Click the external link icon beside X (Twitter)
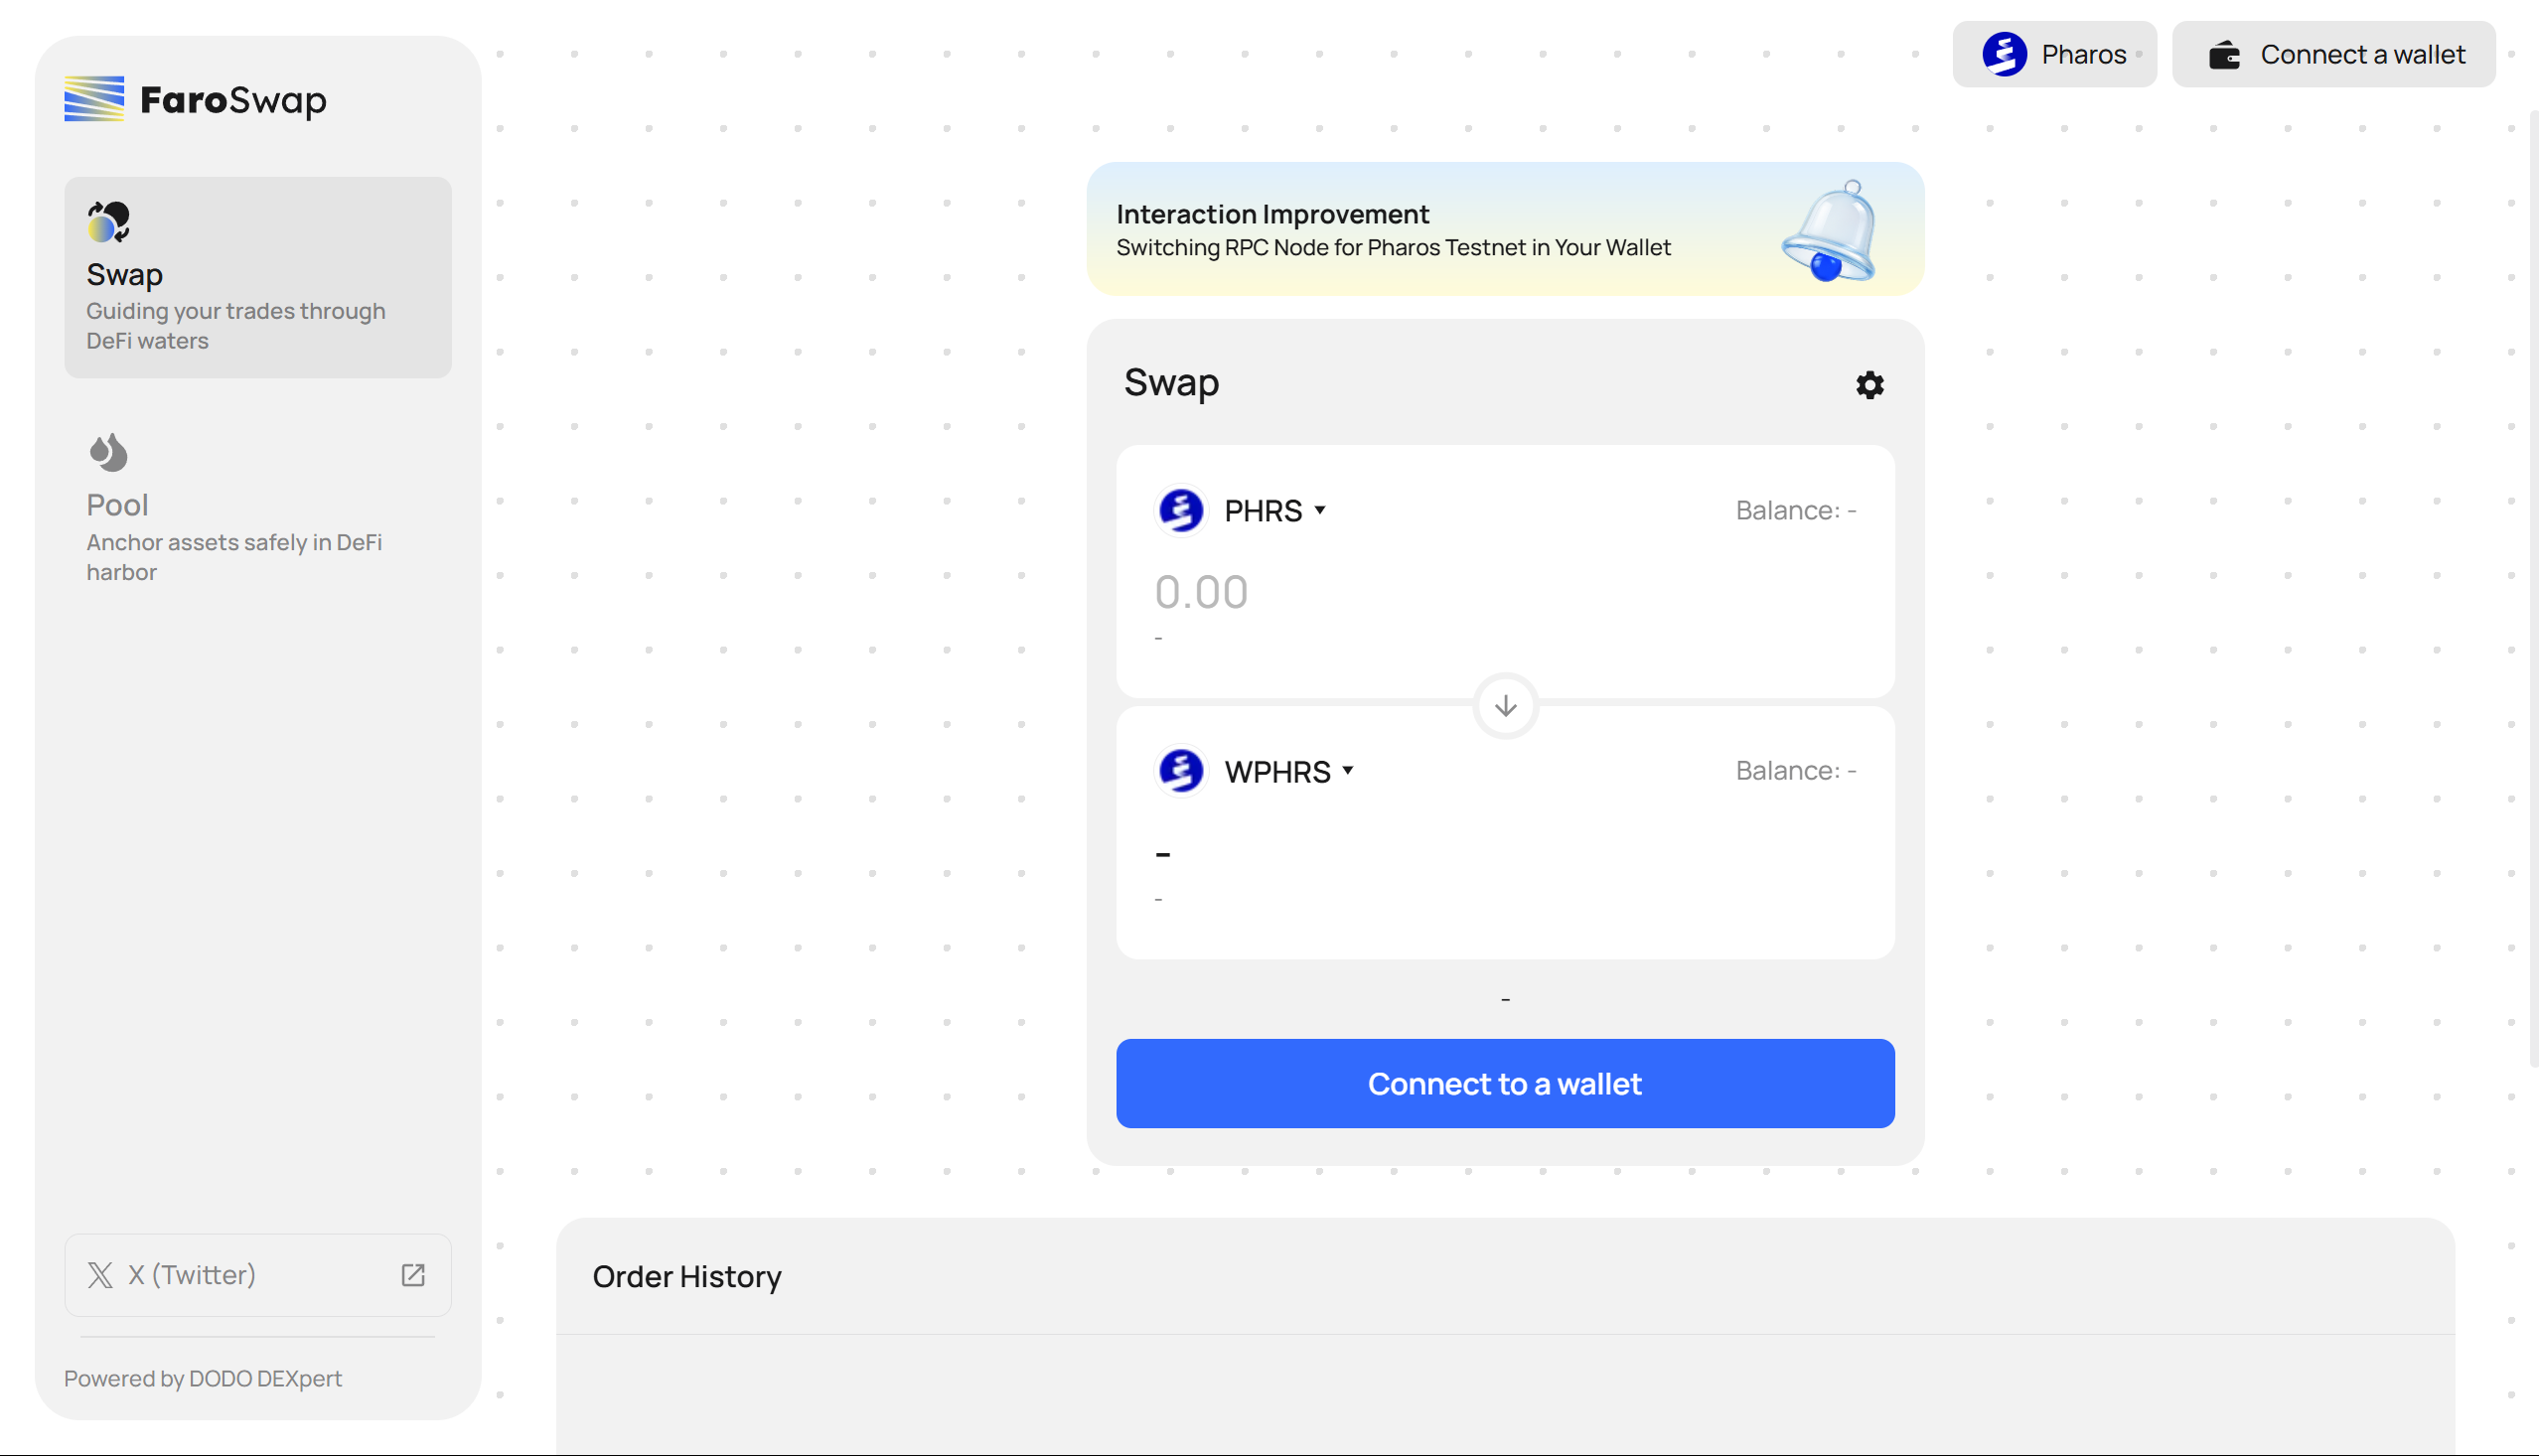This screenshot has height=1456, width=2539. point(413,1275)
